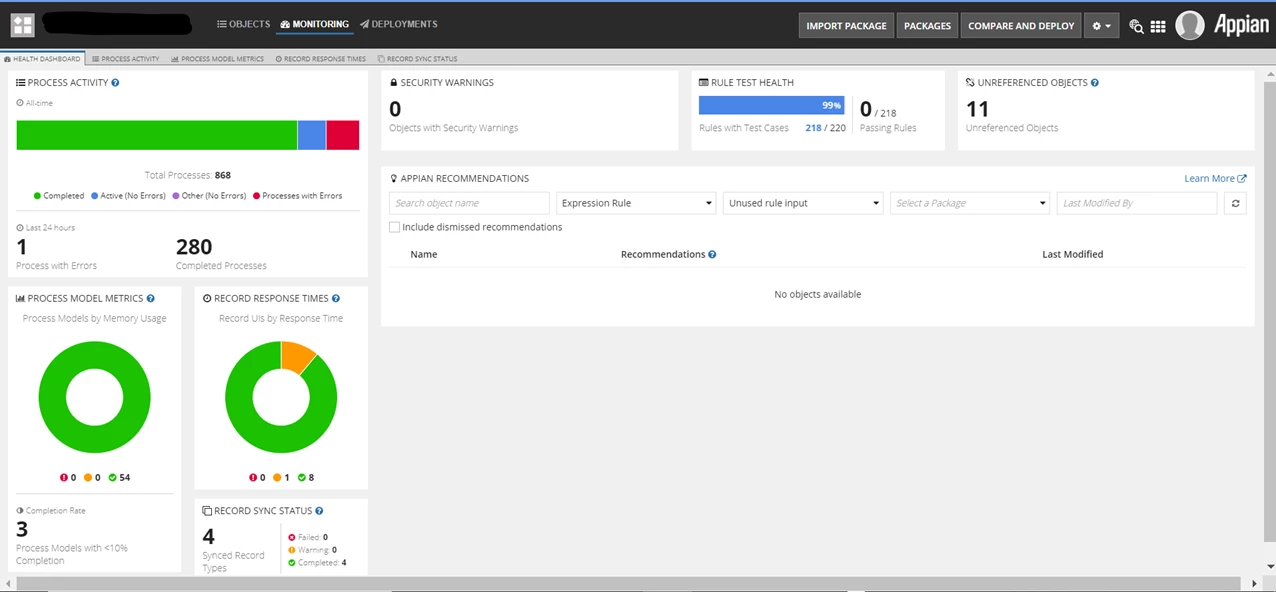Click the Record Sync Status help icon

[x=320, y=511]
